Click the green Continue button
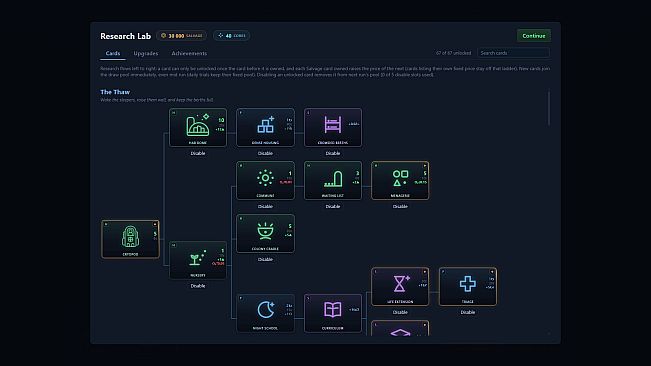Screen dimensions: 651x366 tap(534, 36)
